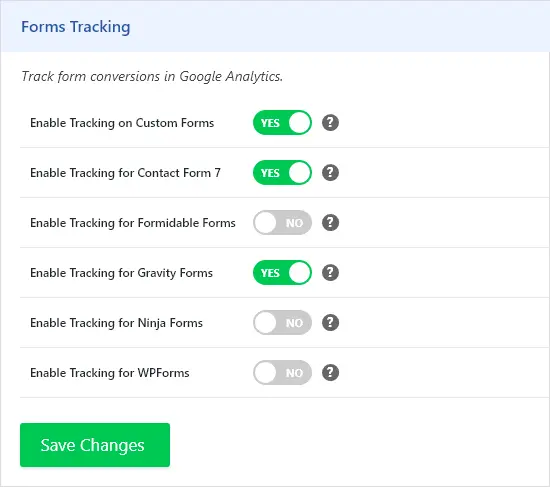Switch off Gravity Forms tracking toggle

(282, 273)
